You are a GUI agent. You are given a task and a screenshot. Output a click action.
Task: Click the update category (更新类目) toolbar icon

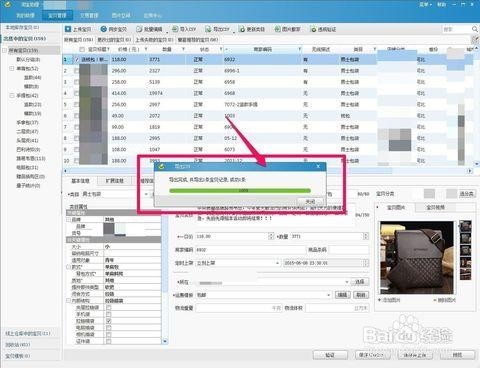pos(242,29)
